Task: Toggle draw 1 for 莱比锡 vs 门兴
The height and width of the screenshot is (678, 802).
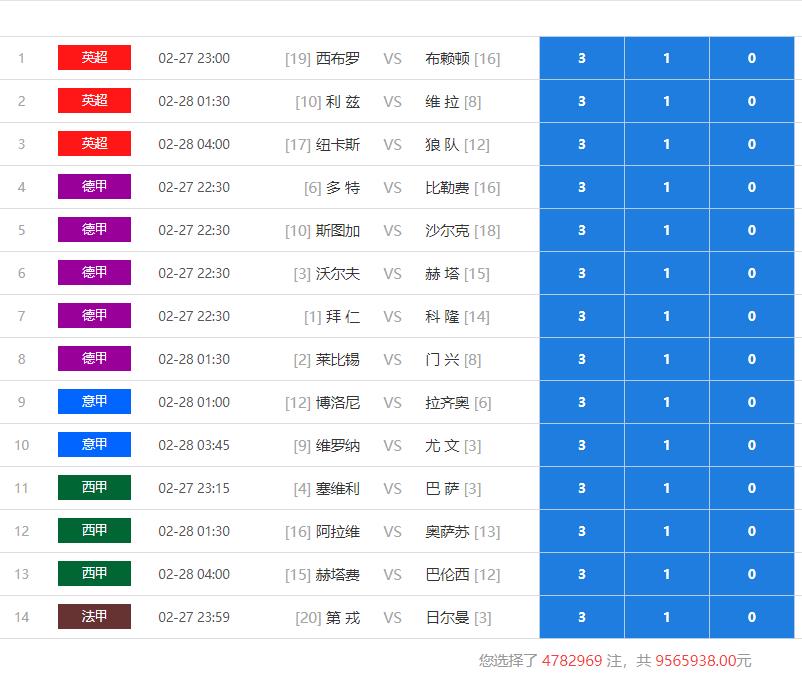Action: [667, 359]
